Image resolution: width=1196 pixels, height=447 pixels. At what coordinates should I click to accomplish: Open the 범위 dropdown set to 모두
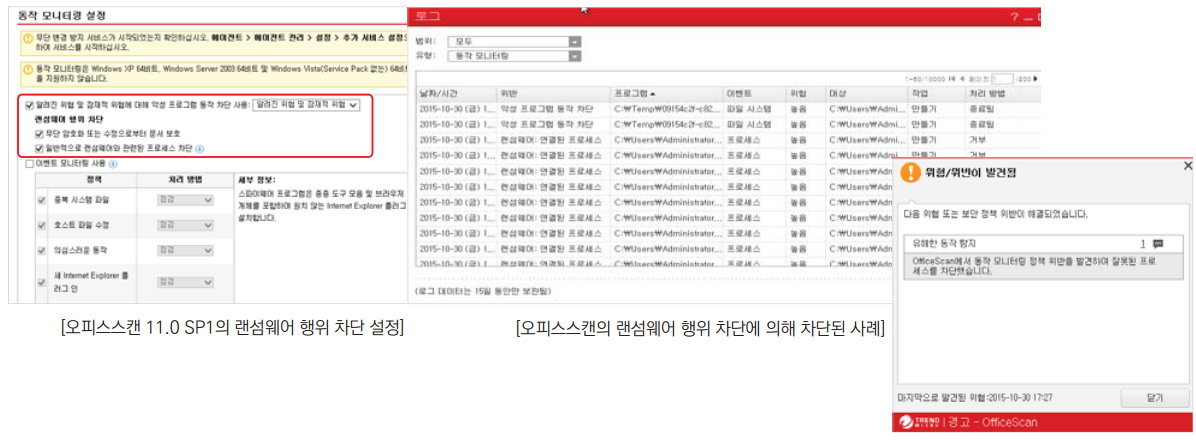[x=513, y=41]
